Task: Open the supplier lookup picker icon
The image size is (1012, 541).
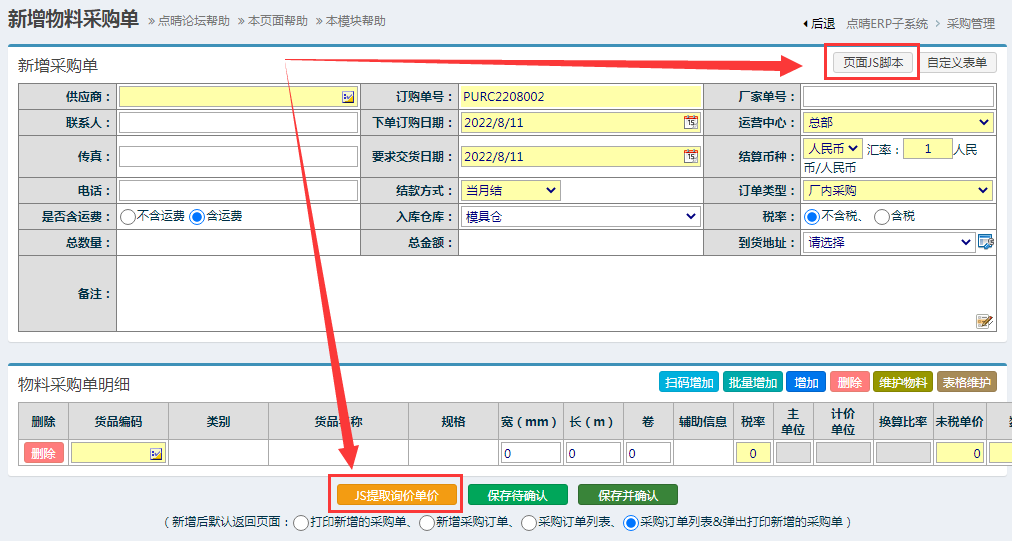Action: coord(348,97)
